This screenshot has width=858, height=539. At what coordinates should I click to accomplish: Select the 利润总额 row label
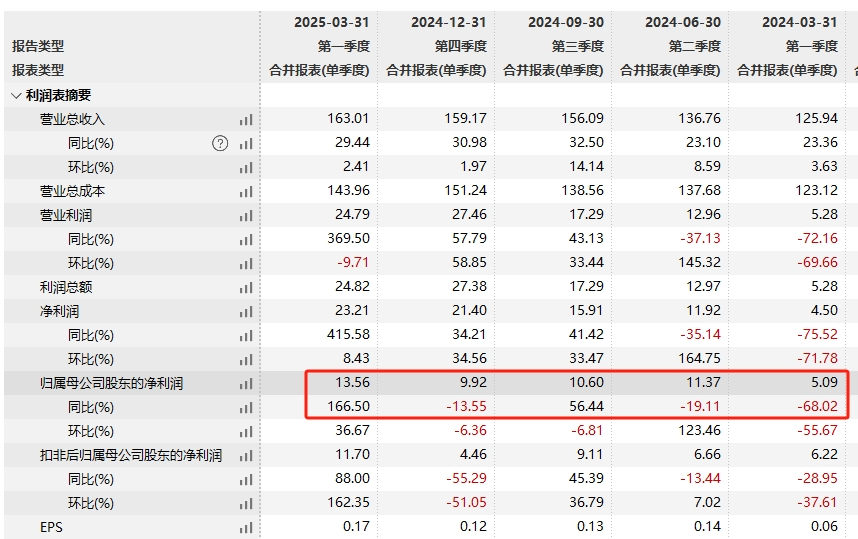66,287
